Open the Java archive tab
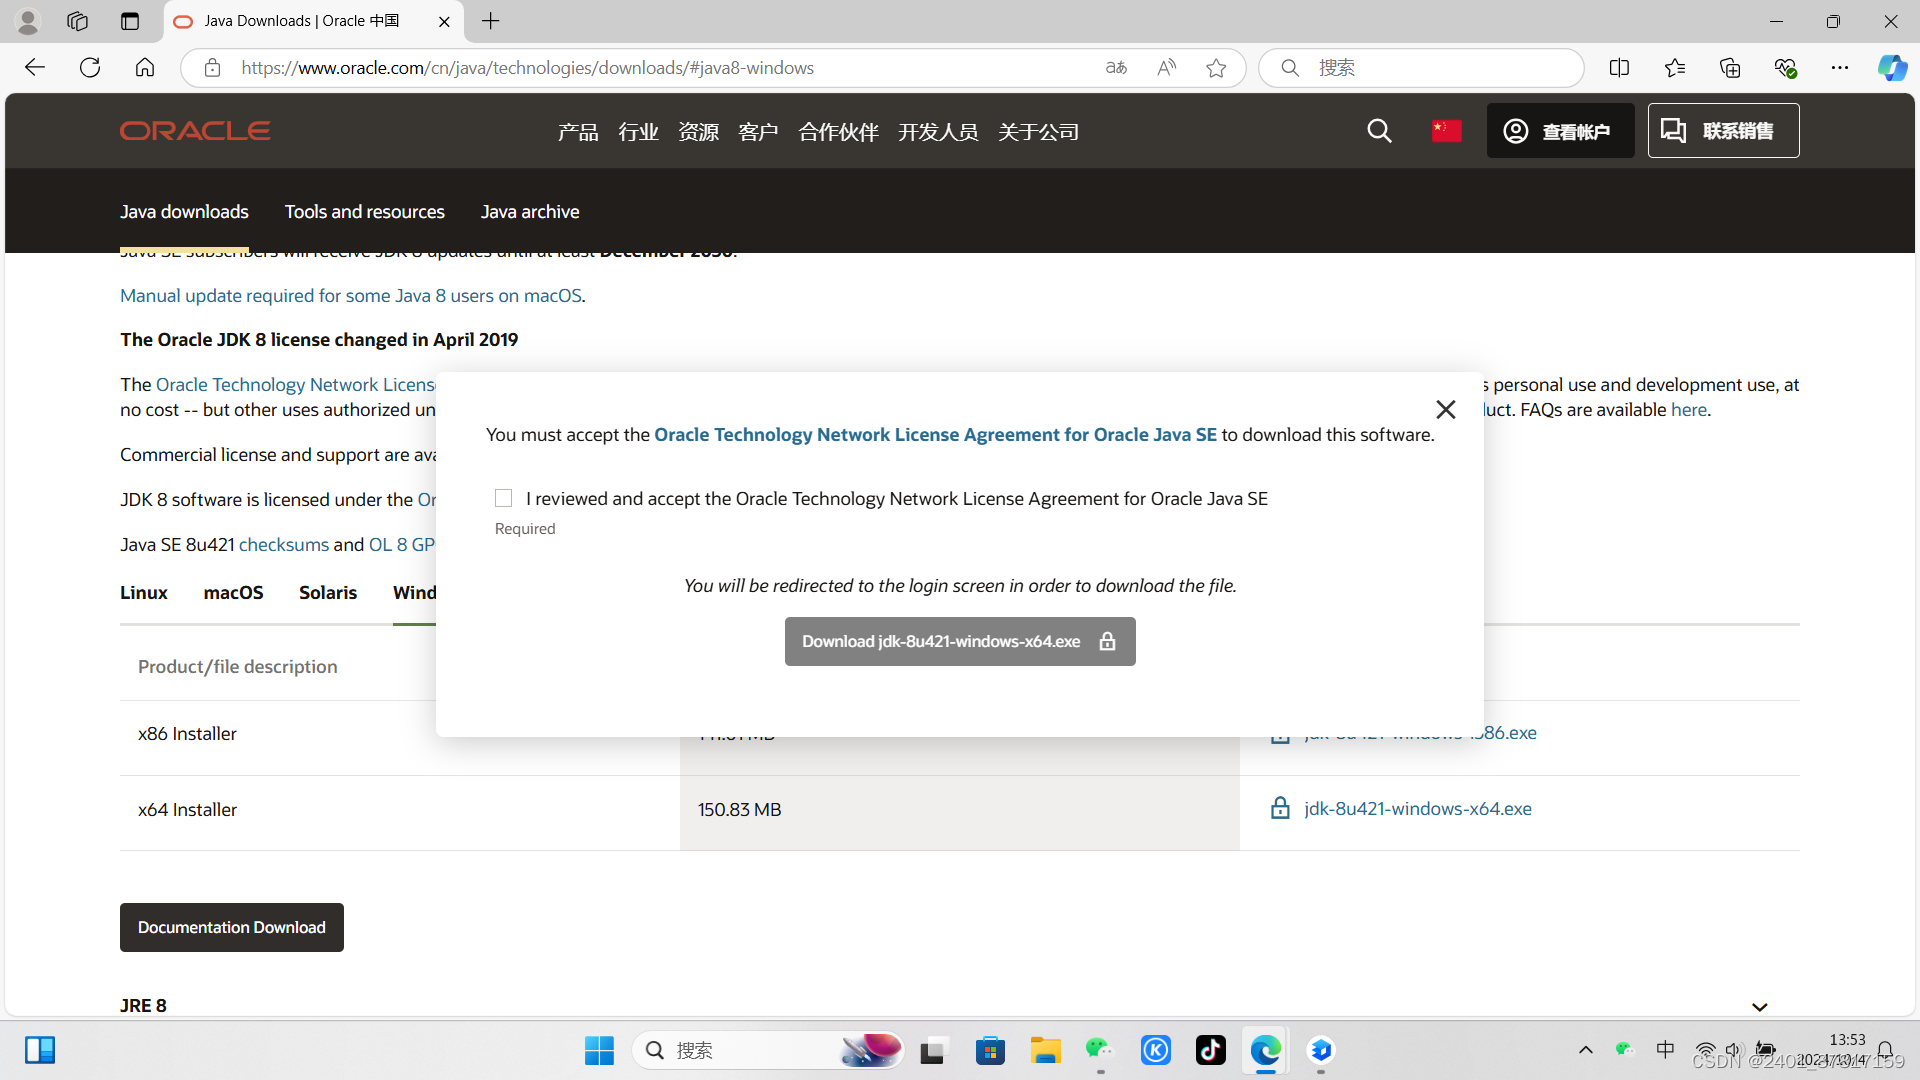The image size is (1920, 1080). click(x=529, y=212)
